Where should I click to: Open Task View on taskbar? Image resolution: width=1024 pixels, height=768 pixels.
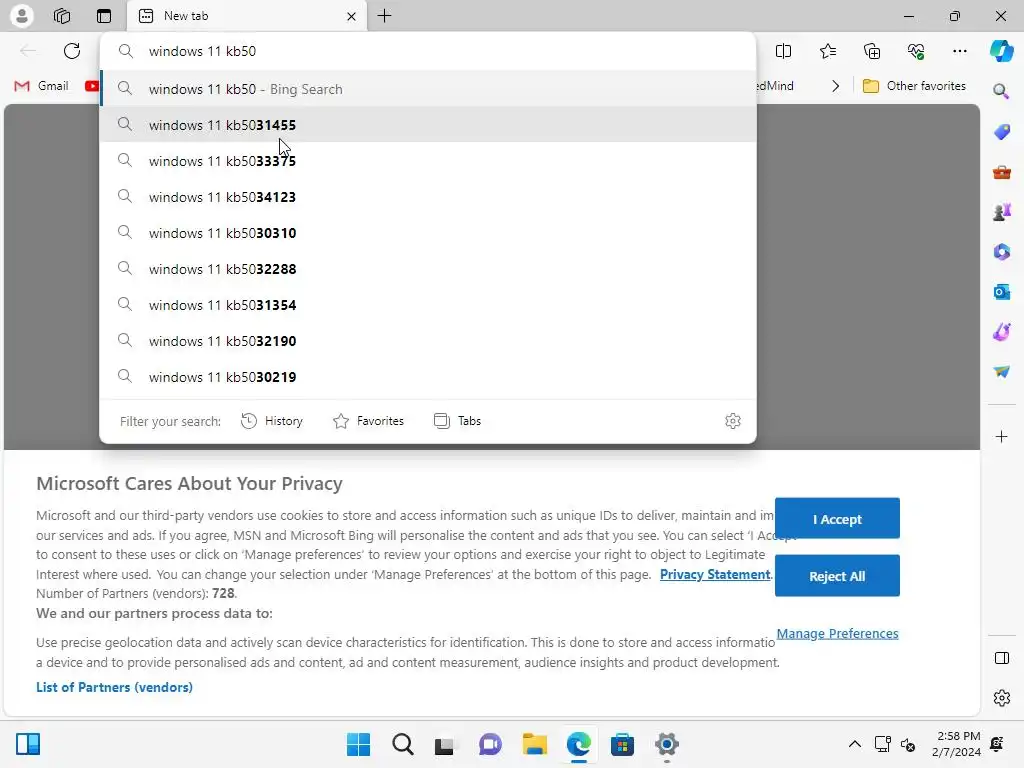(x=445, y=744)
